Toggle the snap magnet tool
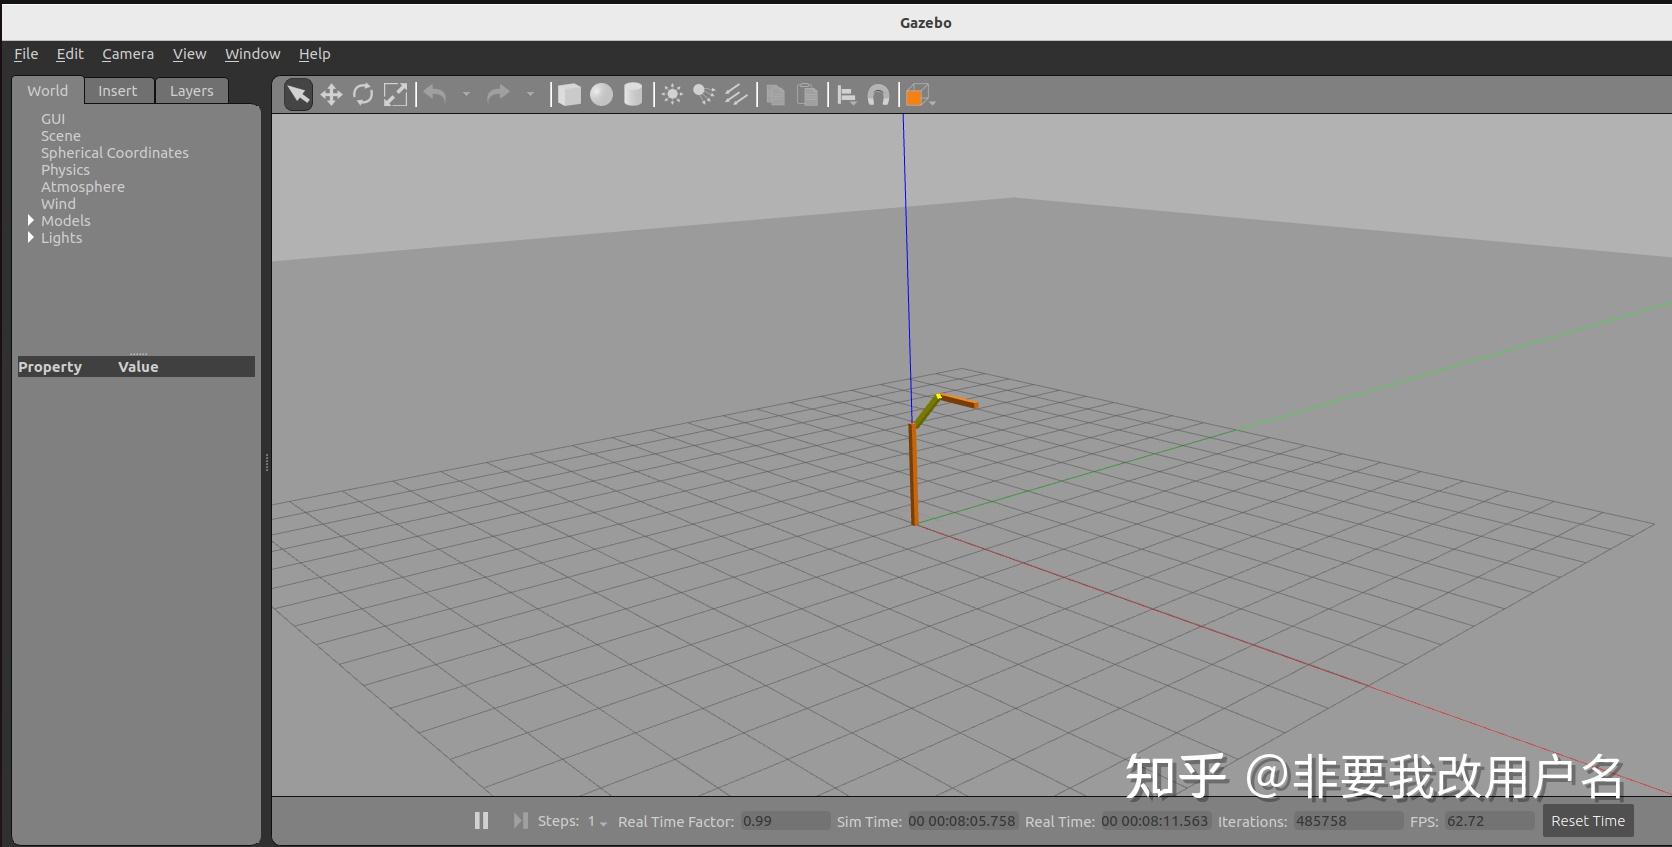 [878, 95]
